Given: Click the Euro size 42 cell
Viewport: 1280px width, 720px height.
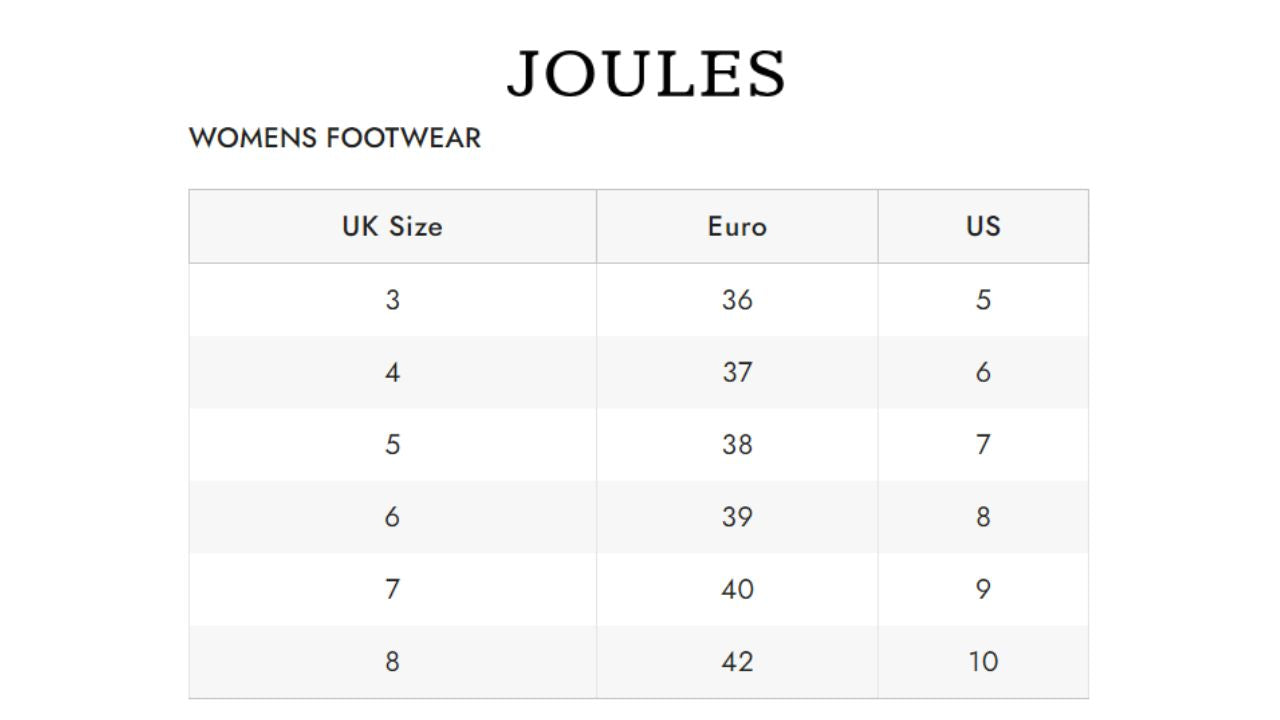Looking at the screenshot, I should point(737,662).
